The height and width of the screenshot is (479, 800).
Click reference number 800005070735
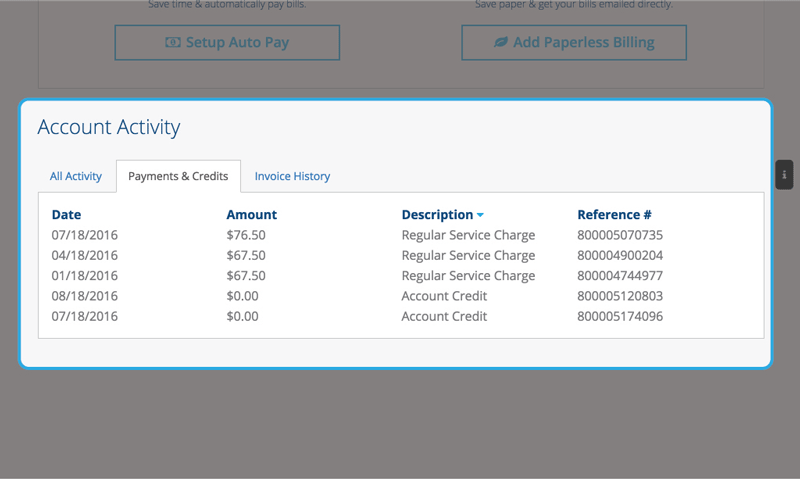pyautogui.click(x=620, y=235)
